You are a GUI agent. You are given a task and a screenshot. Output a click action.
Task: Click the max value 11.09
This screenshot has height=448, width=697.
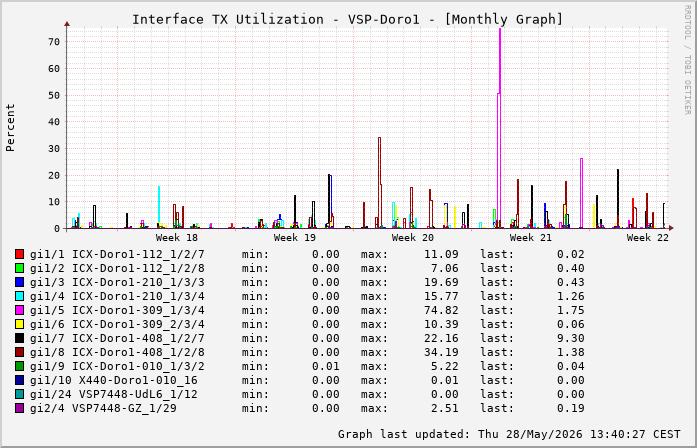click(x=441, y=254)
